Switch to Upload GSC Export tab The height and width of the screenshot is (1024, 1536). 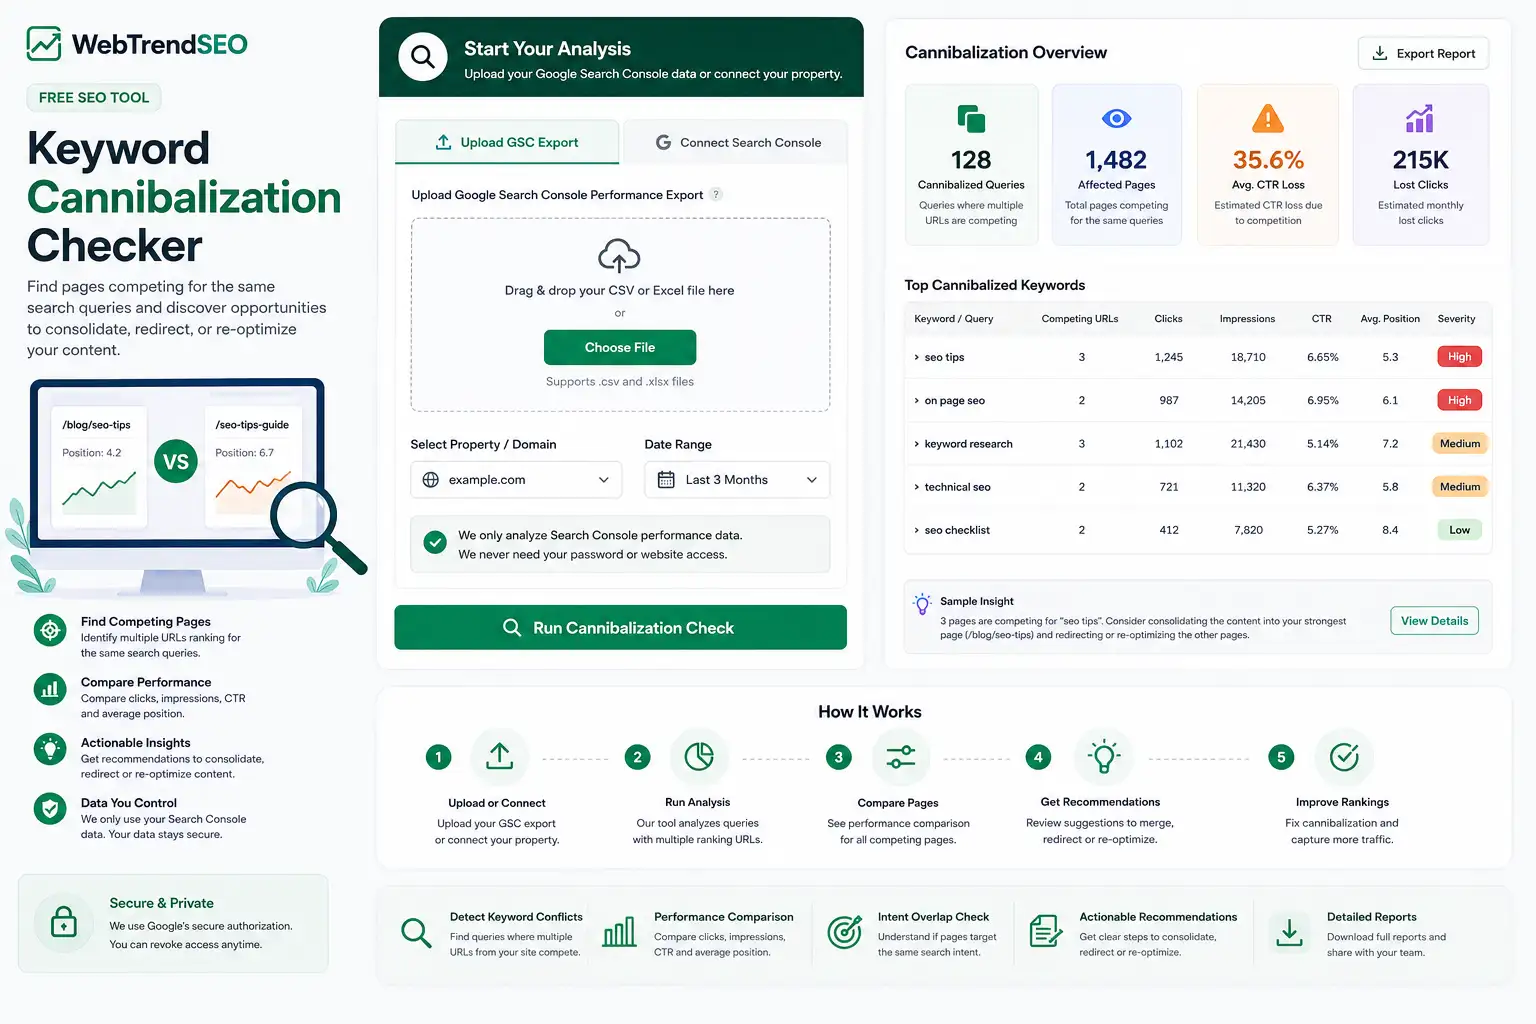click(x=507, y=142)
